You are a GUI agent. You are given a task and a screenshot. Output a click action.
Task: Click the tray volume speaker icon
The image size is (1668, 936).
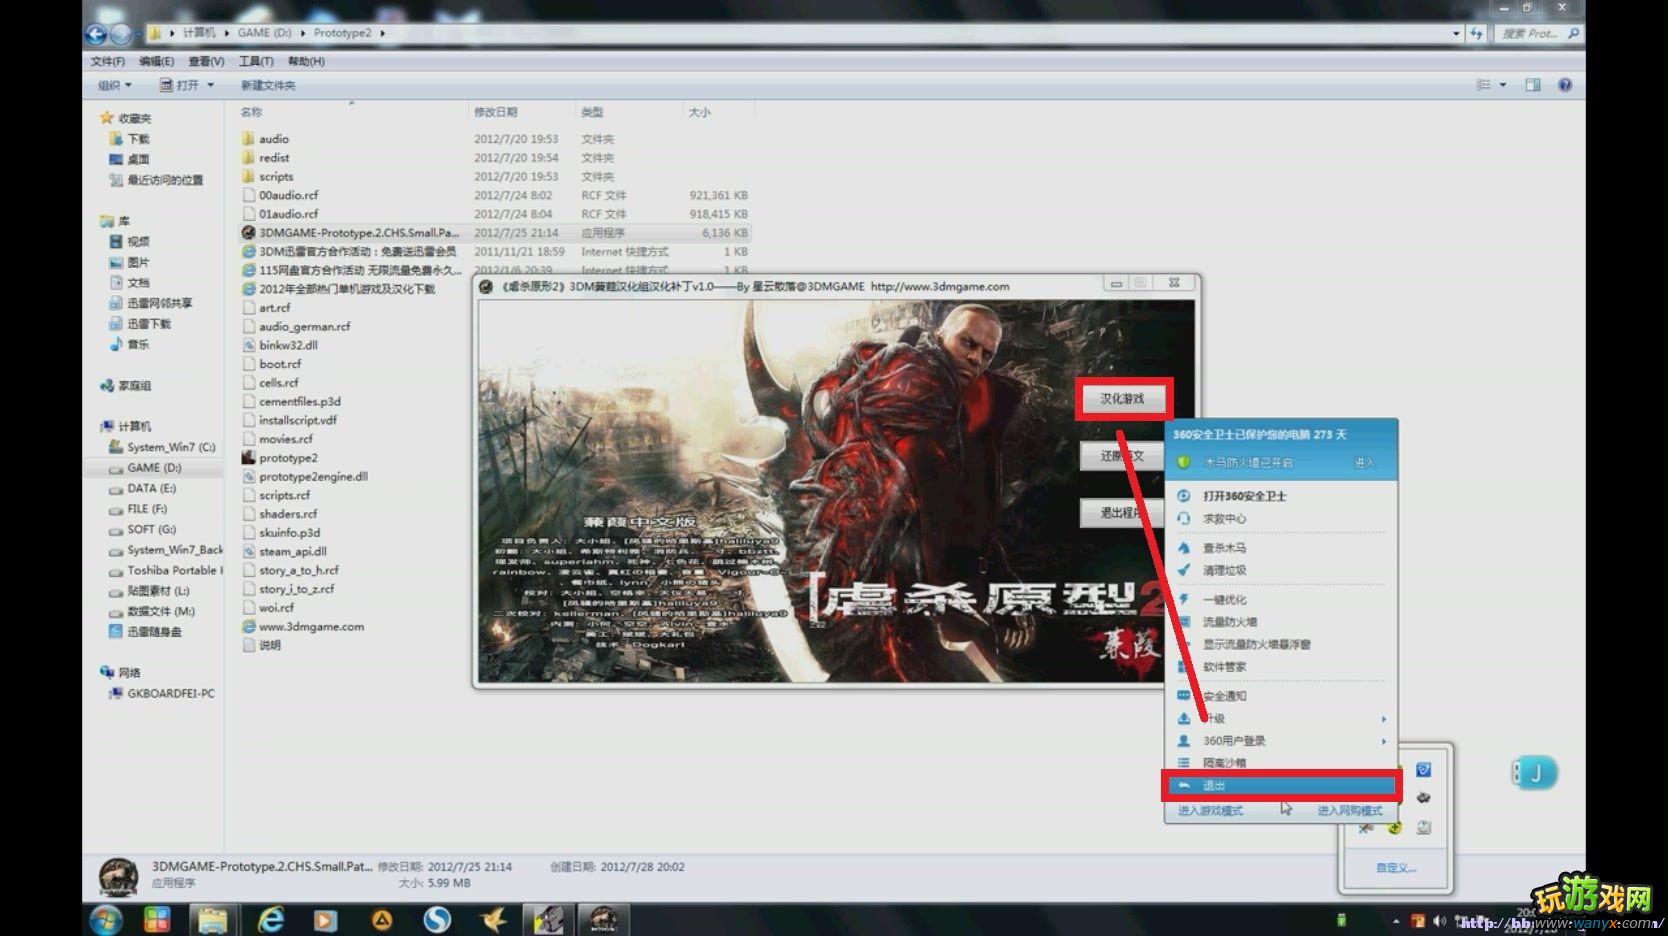(1440, 920)
